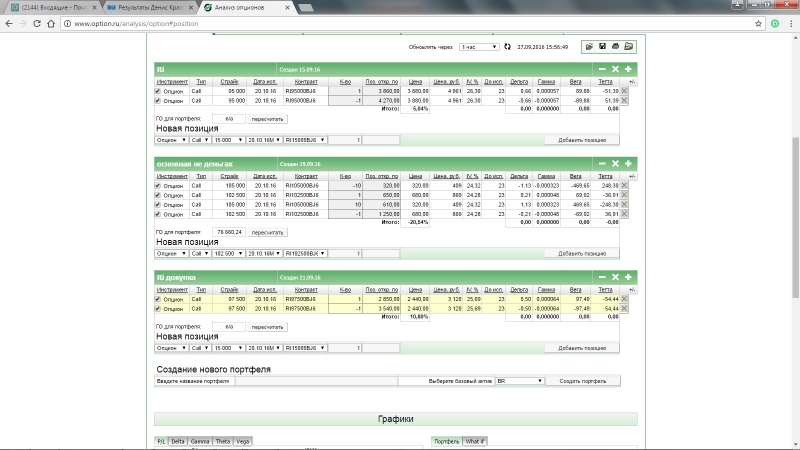Open Call type dropdown in Ri new position
The height and width of the screenshot is (450, 800).
click(x=200, y=140)
